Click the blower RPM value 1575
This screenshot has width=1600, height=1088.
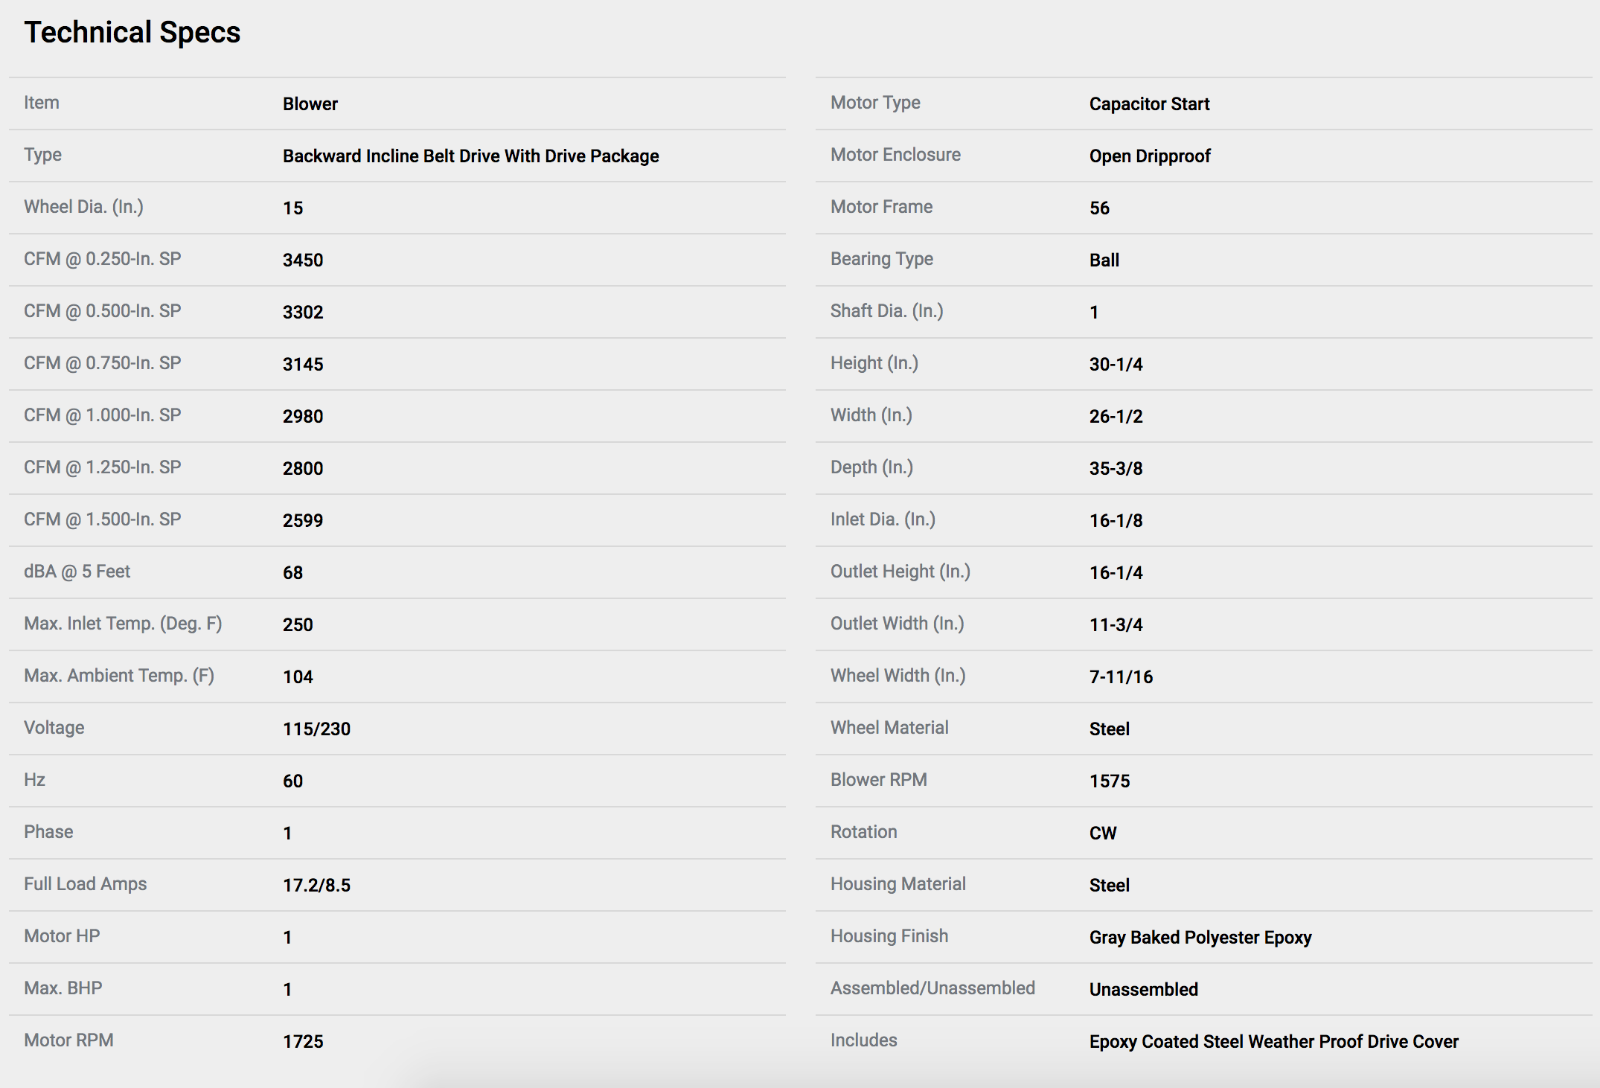[1110, 781]
